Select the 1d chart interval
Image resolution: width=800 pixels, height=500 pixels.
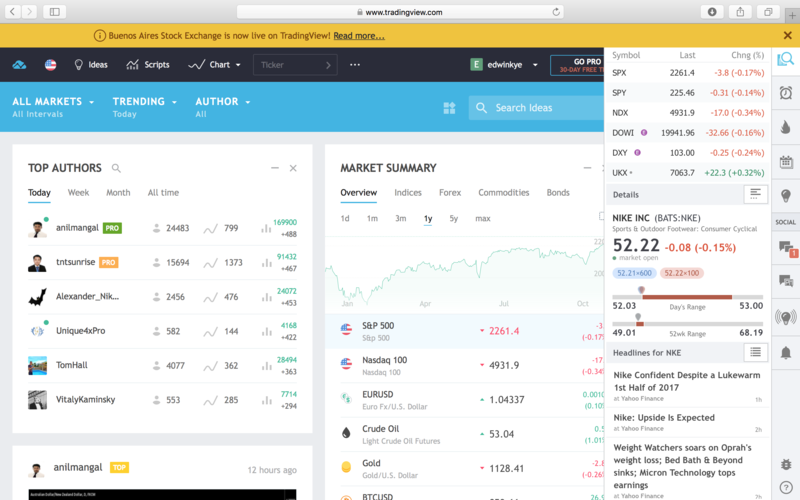click(345, 218)
